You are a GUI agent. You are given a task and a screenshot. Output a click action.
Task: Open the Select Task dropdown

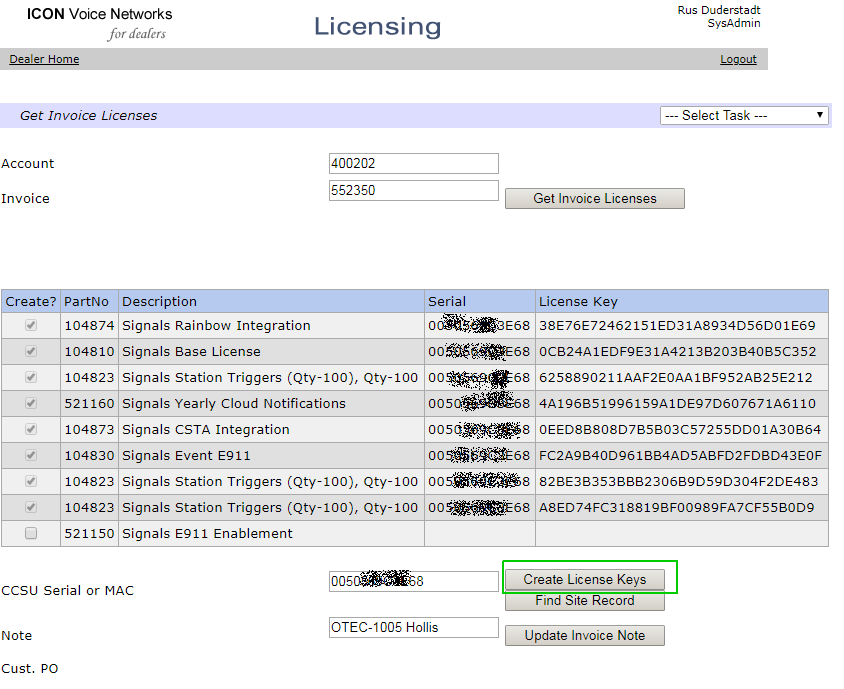[x=744, y=116]
